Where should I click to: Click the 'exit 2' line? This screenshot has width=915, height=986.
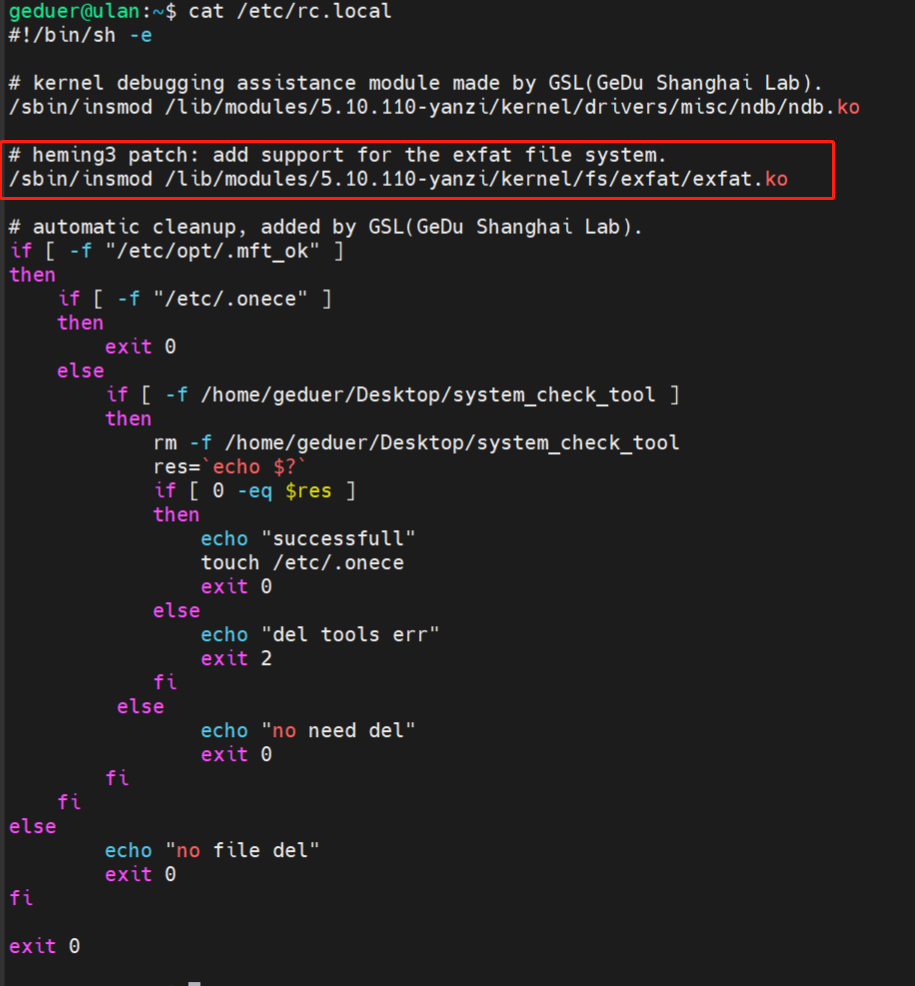coord(236,658)
